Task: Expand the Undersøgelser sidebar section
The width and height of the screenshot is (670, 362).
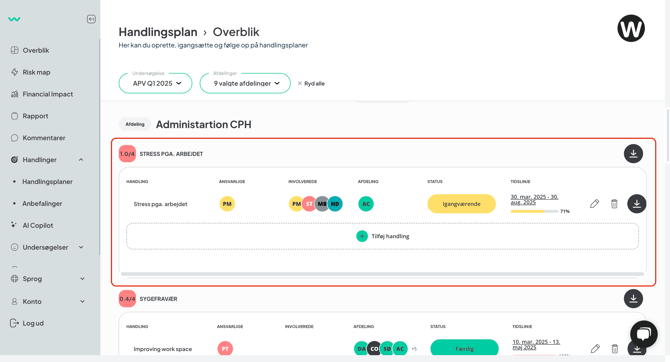Action: [x=48, y=247]
